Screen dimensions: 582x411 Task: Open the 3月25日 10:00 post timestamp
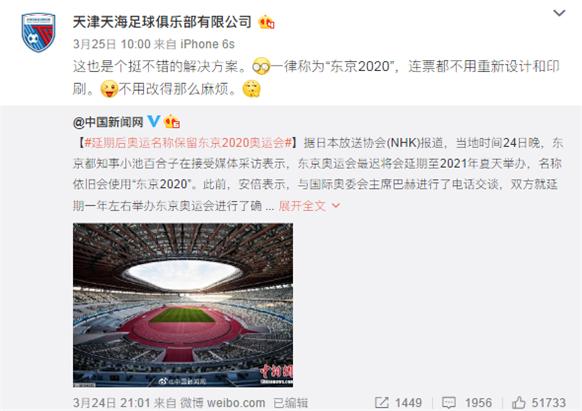pos(111,44)
